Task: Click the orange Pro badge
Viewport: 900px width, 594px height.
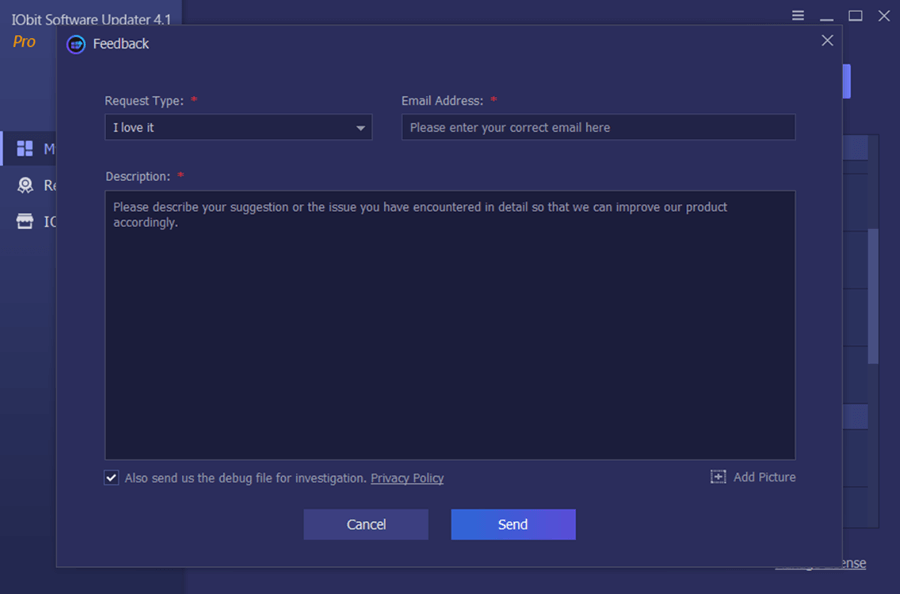Action: (23, 41)
